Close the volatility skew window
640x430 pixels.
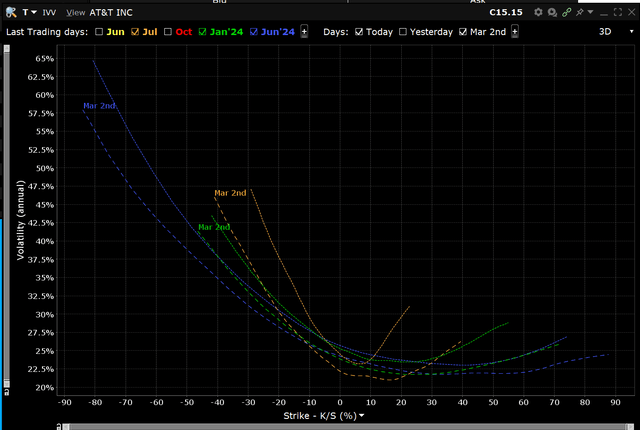click(631, 12)
